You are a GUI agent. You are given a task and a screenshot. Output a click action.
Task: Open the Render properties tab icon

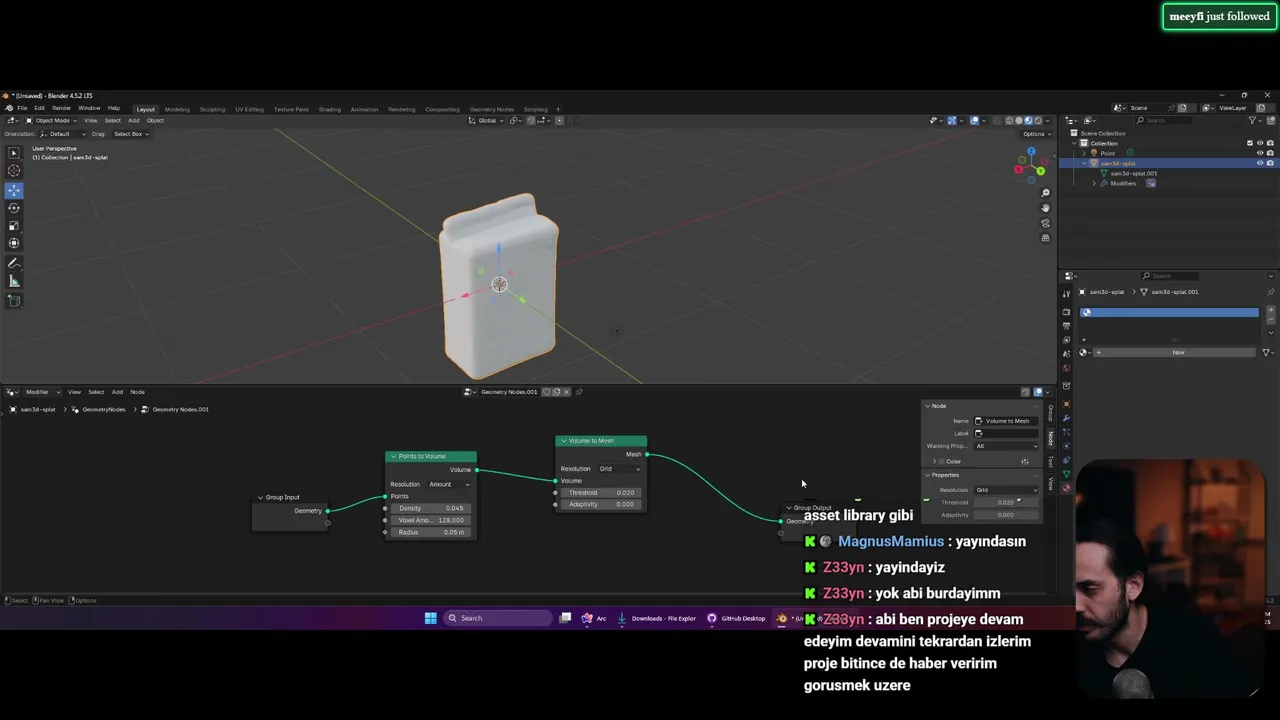coord(1066,312)
